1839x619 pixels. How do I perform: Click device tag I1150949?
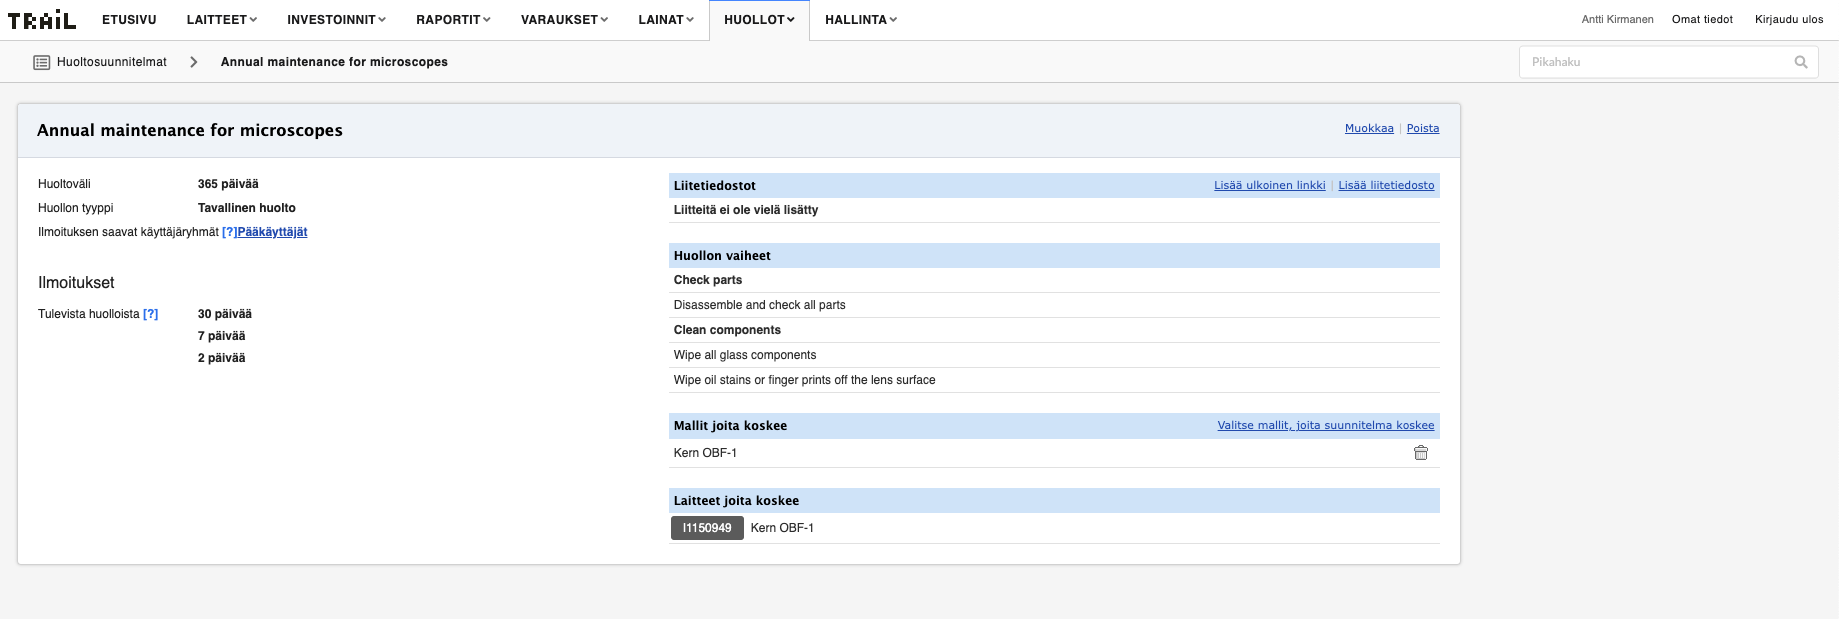point(707,528)
